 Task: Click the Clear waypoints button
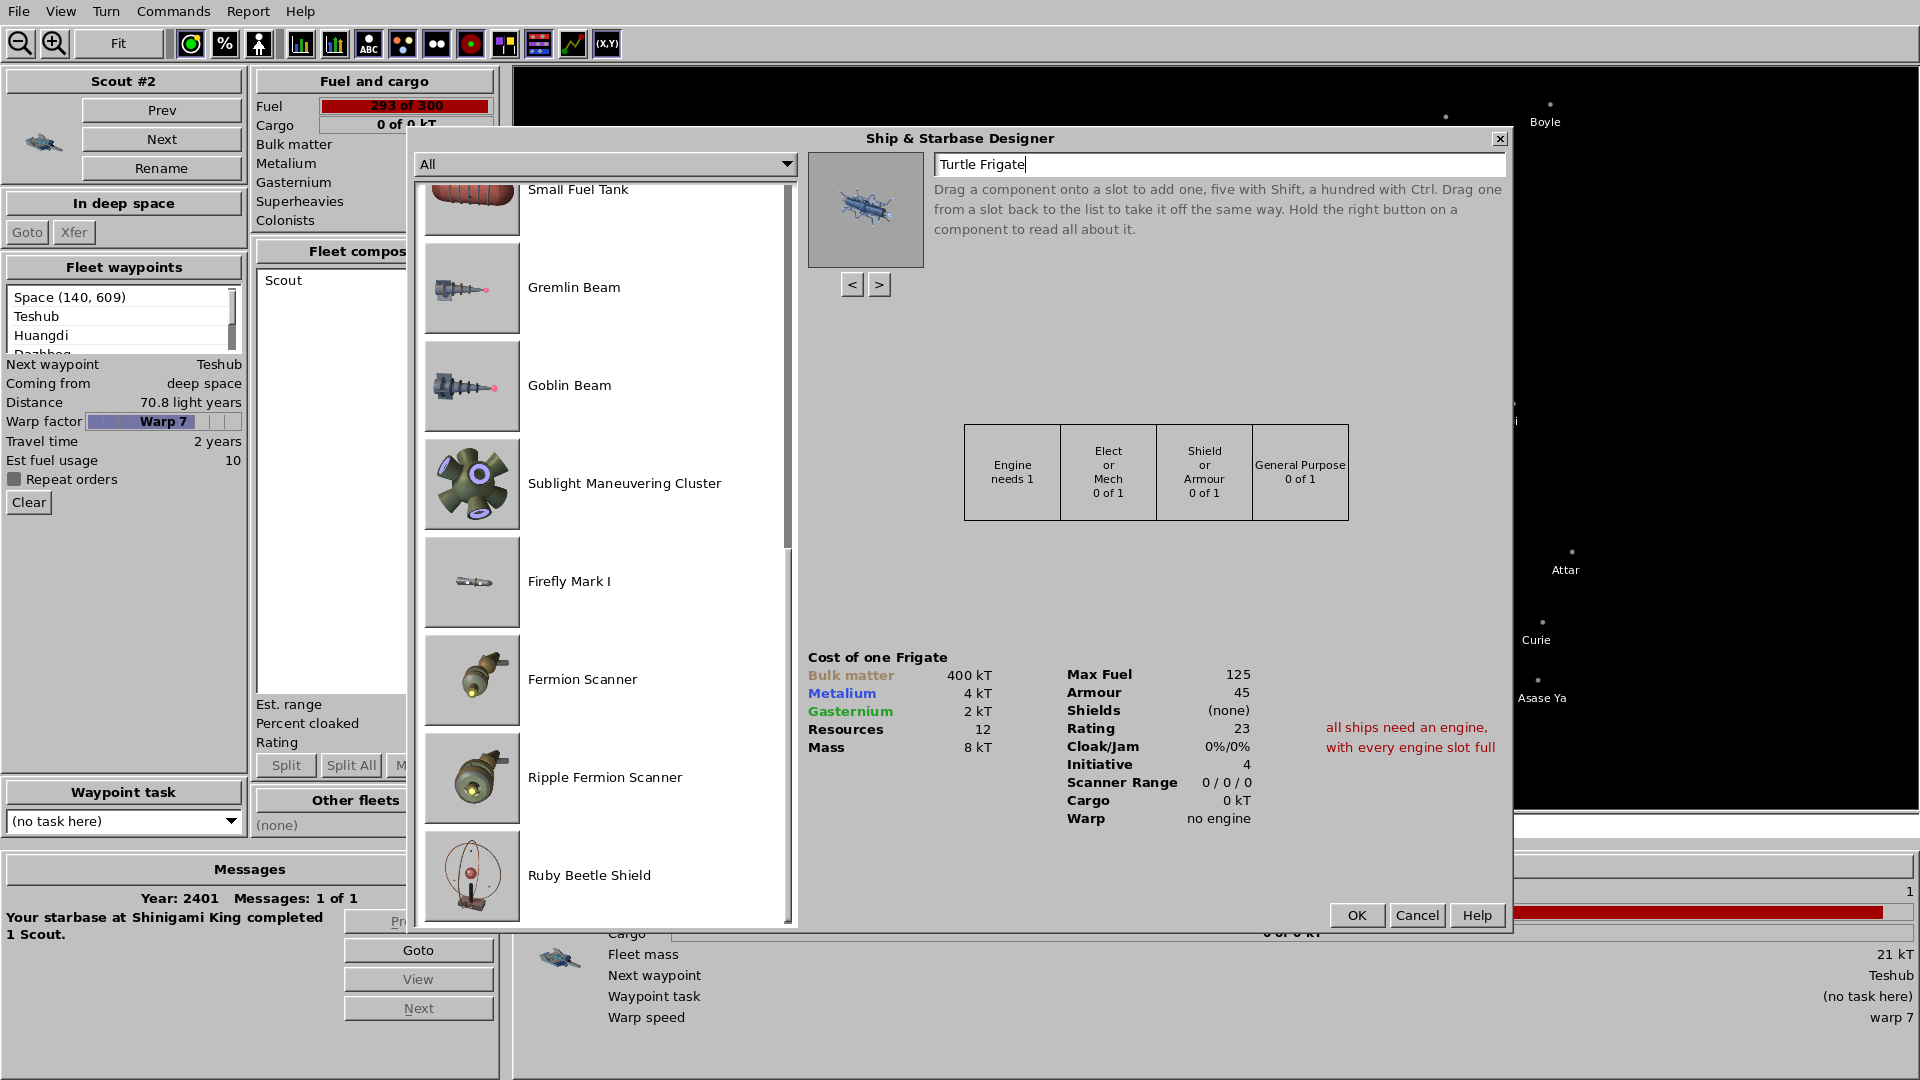29,502
